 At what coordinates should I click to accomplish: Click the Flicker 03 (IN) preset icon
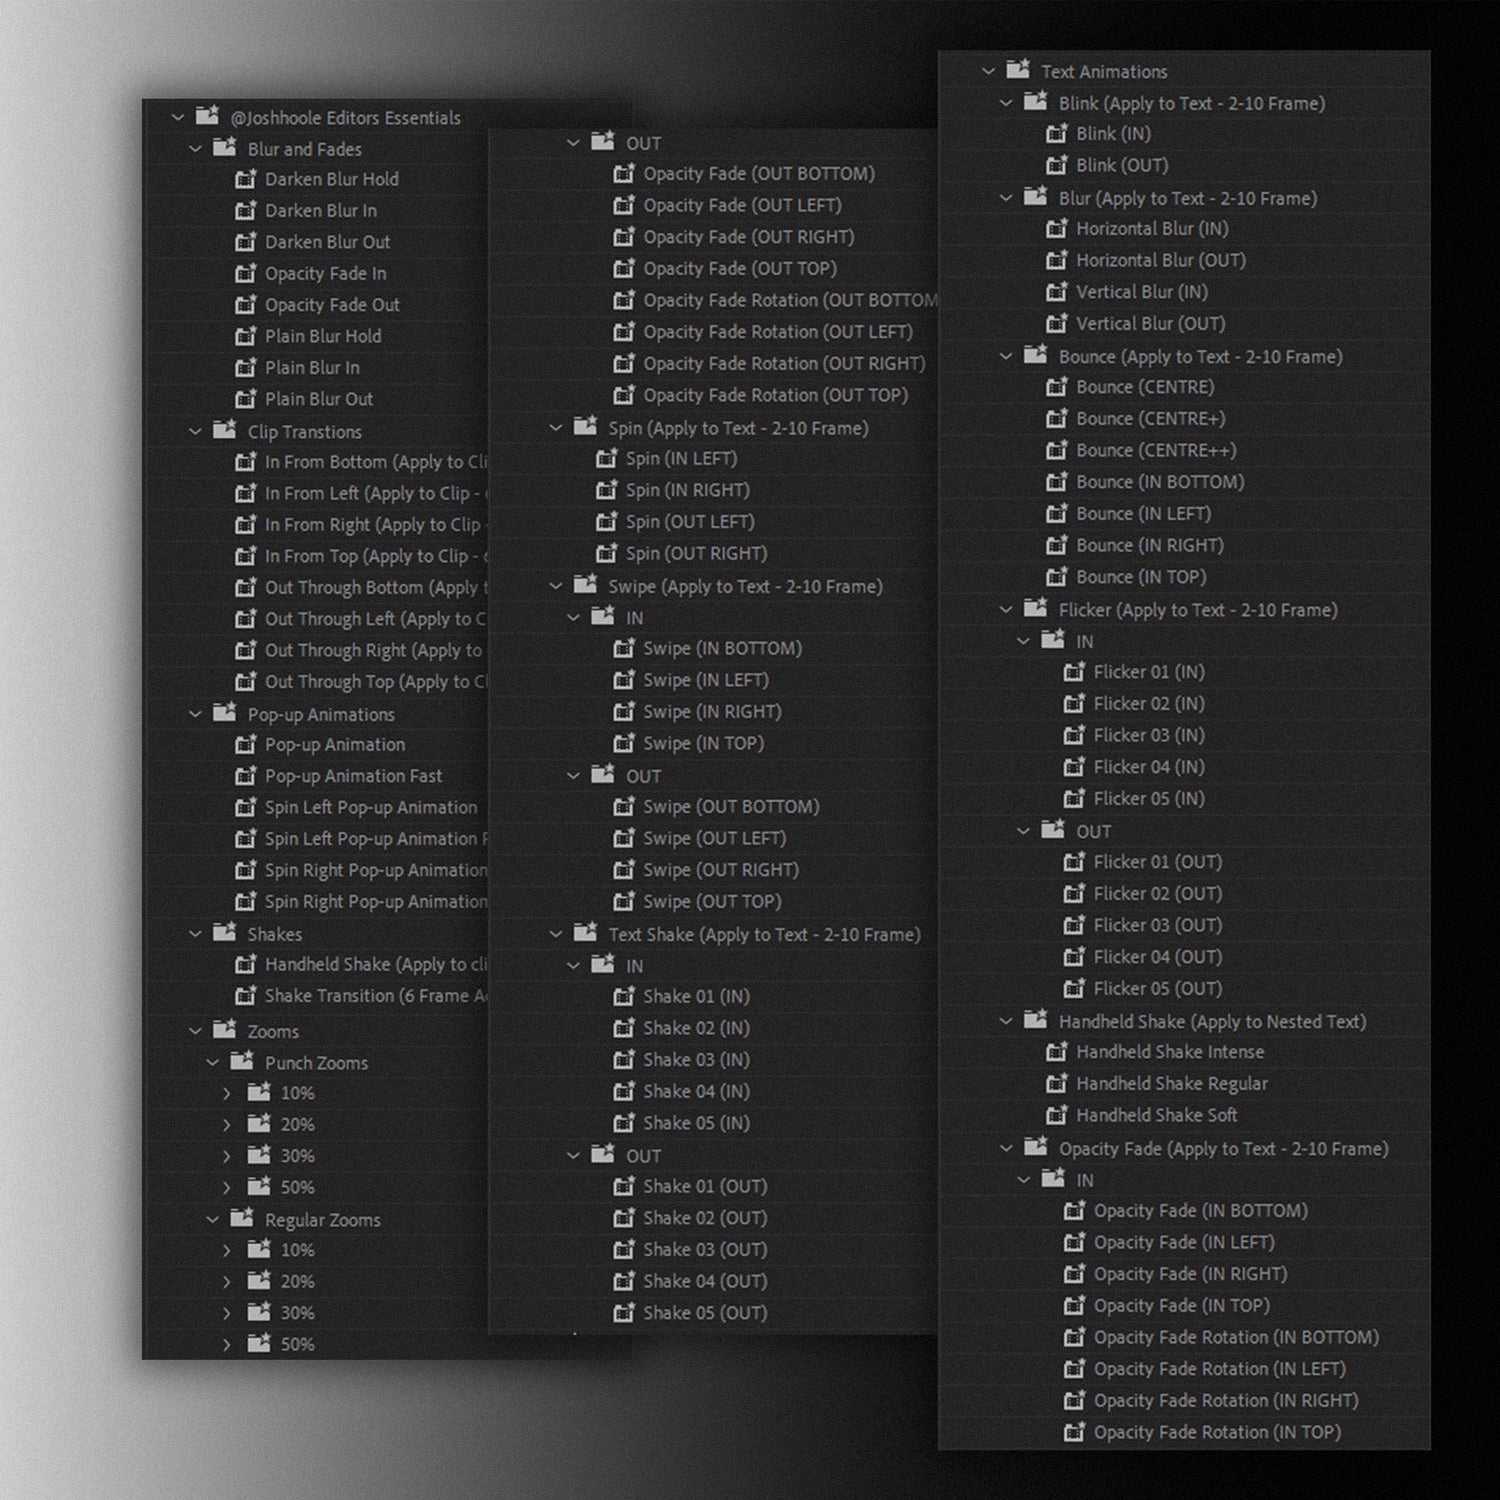click(1074, 735)
